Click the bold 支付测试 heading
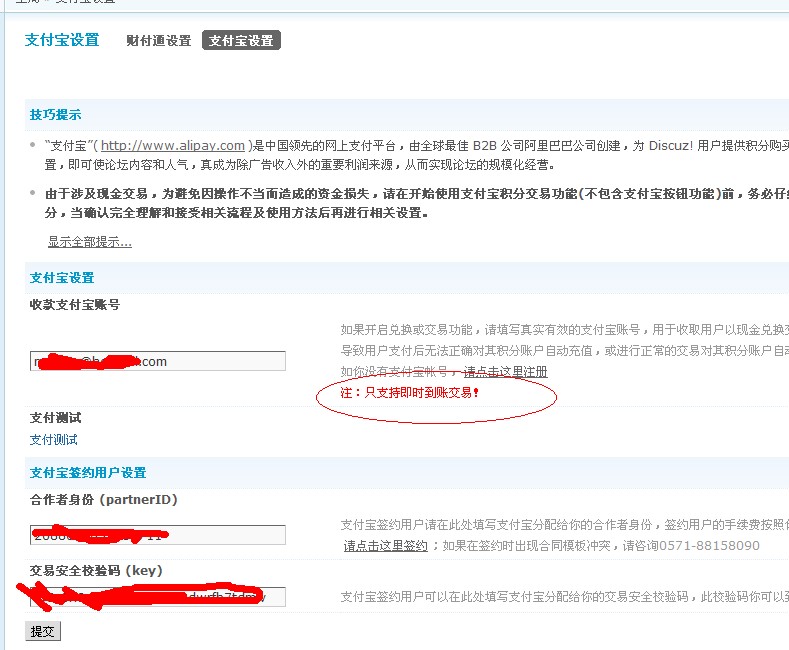This screenshot has height=650, width=789. [x=55, y=418]
